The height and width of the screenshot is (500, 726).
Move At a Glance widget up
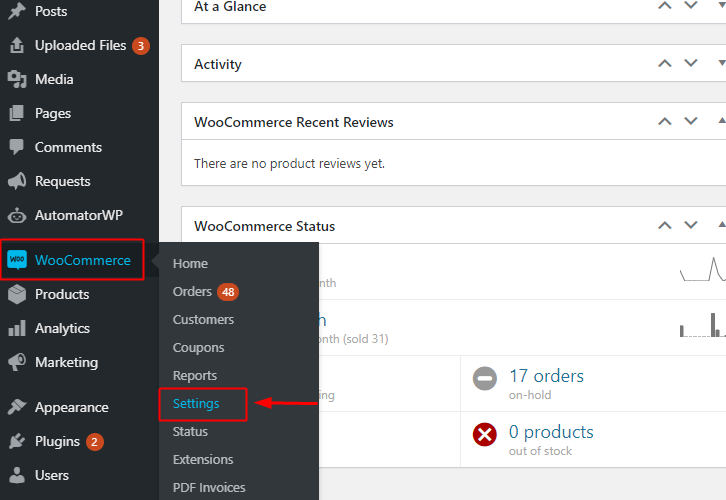click(x=665, y=6)
